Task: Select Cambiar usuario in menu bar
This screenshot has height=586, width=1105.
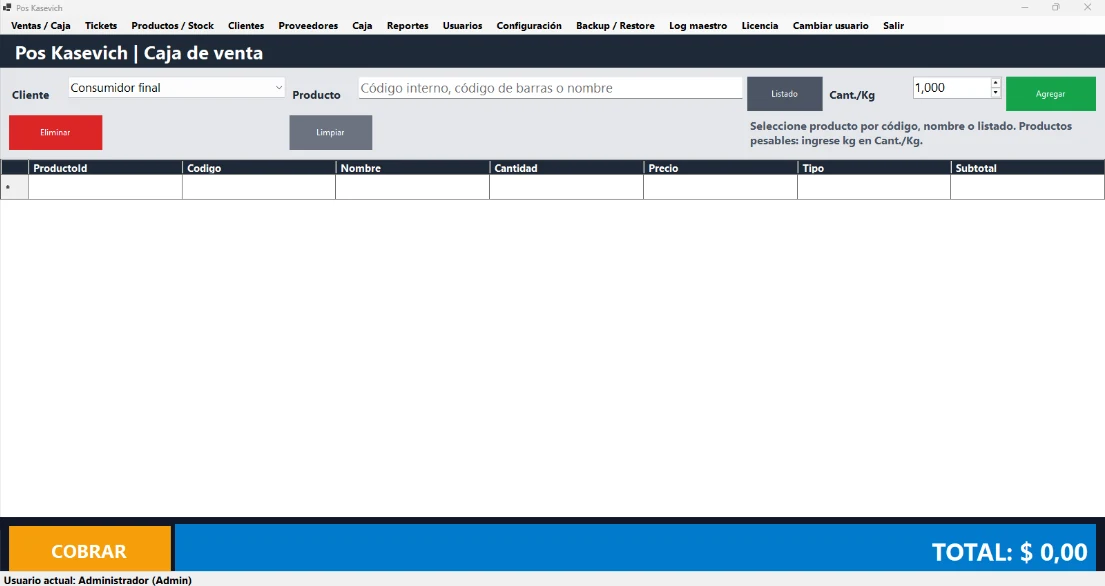Action: coord(830,25)
